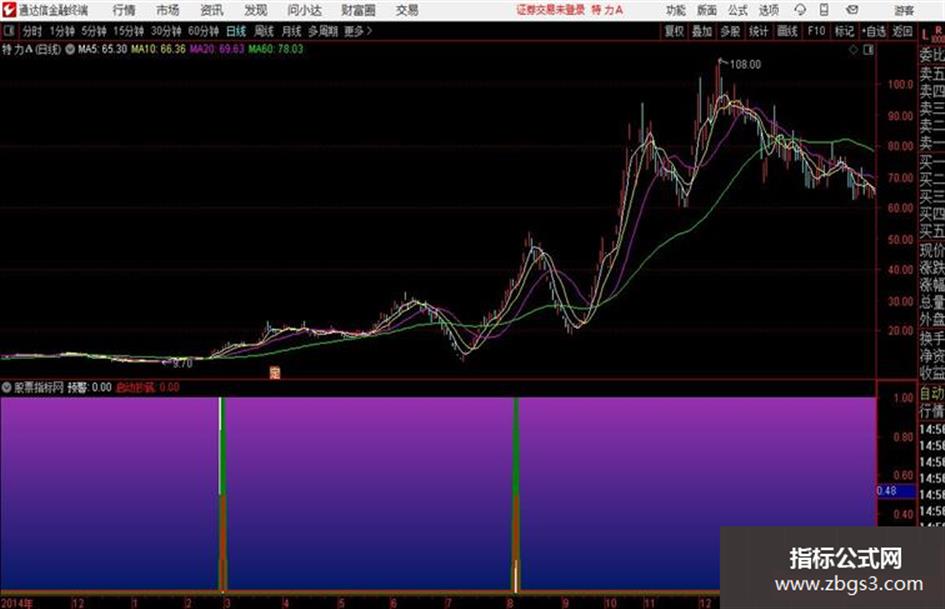
Task: Click the 2014年 label on time axis
Action: (17, 603)
